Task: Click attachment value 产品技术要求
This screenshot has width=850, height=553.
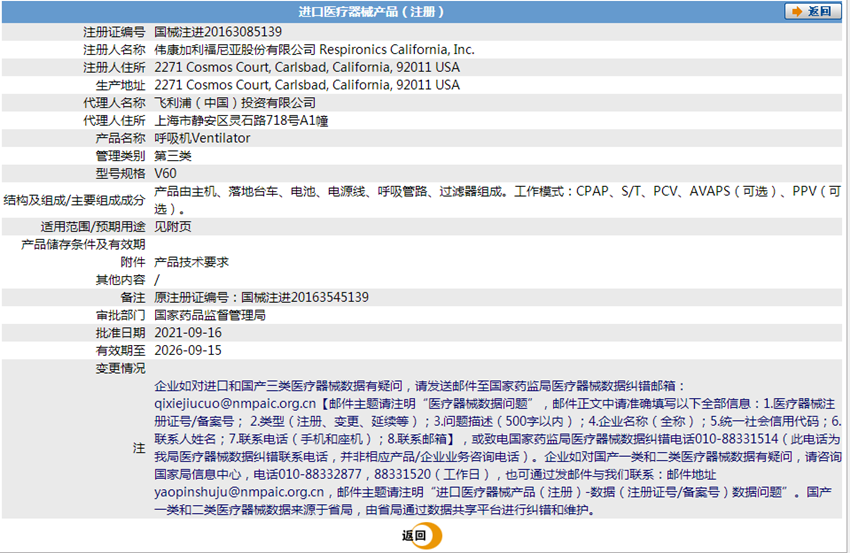Action: pos(191,262)
